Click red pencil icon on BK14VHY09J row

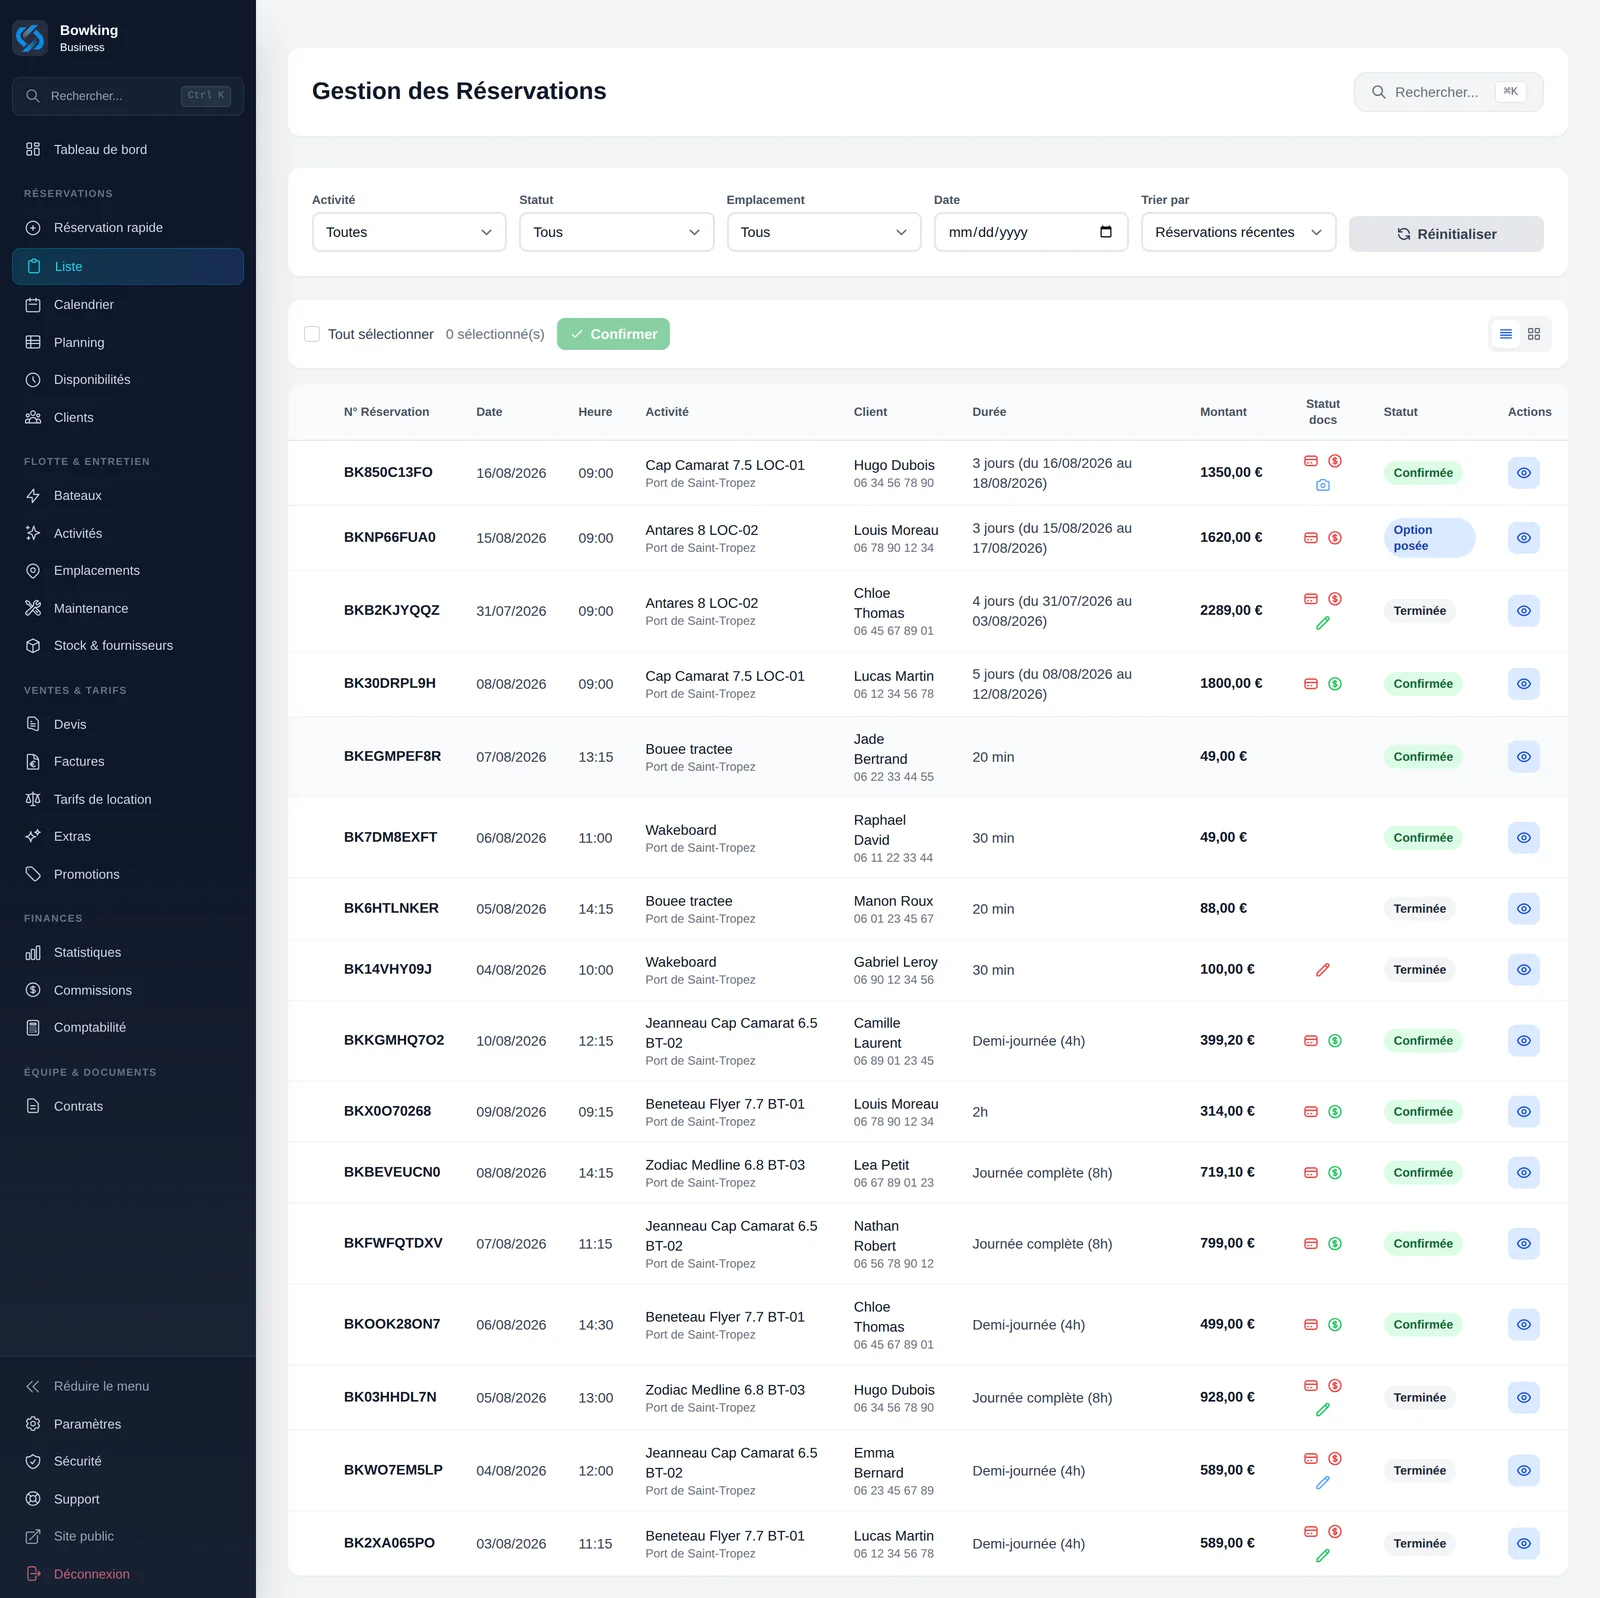1323,970
